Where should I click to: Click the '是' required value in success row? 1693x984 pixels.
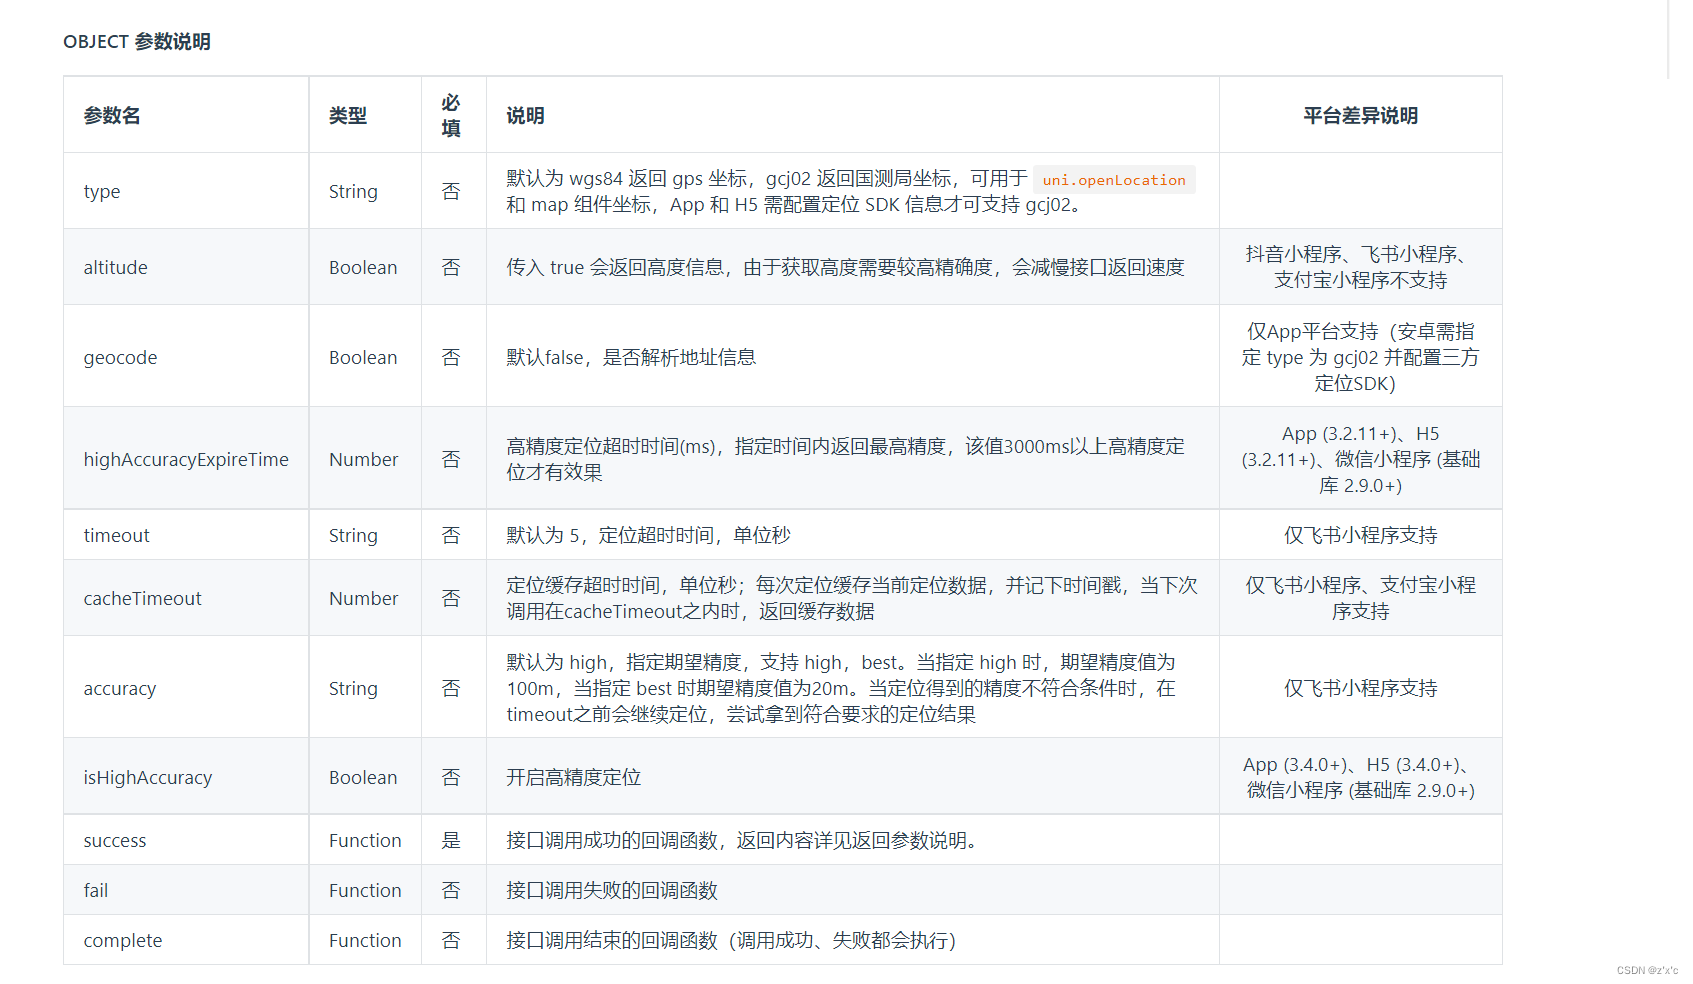click(x=451, y=840)
